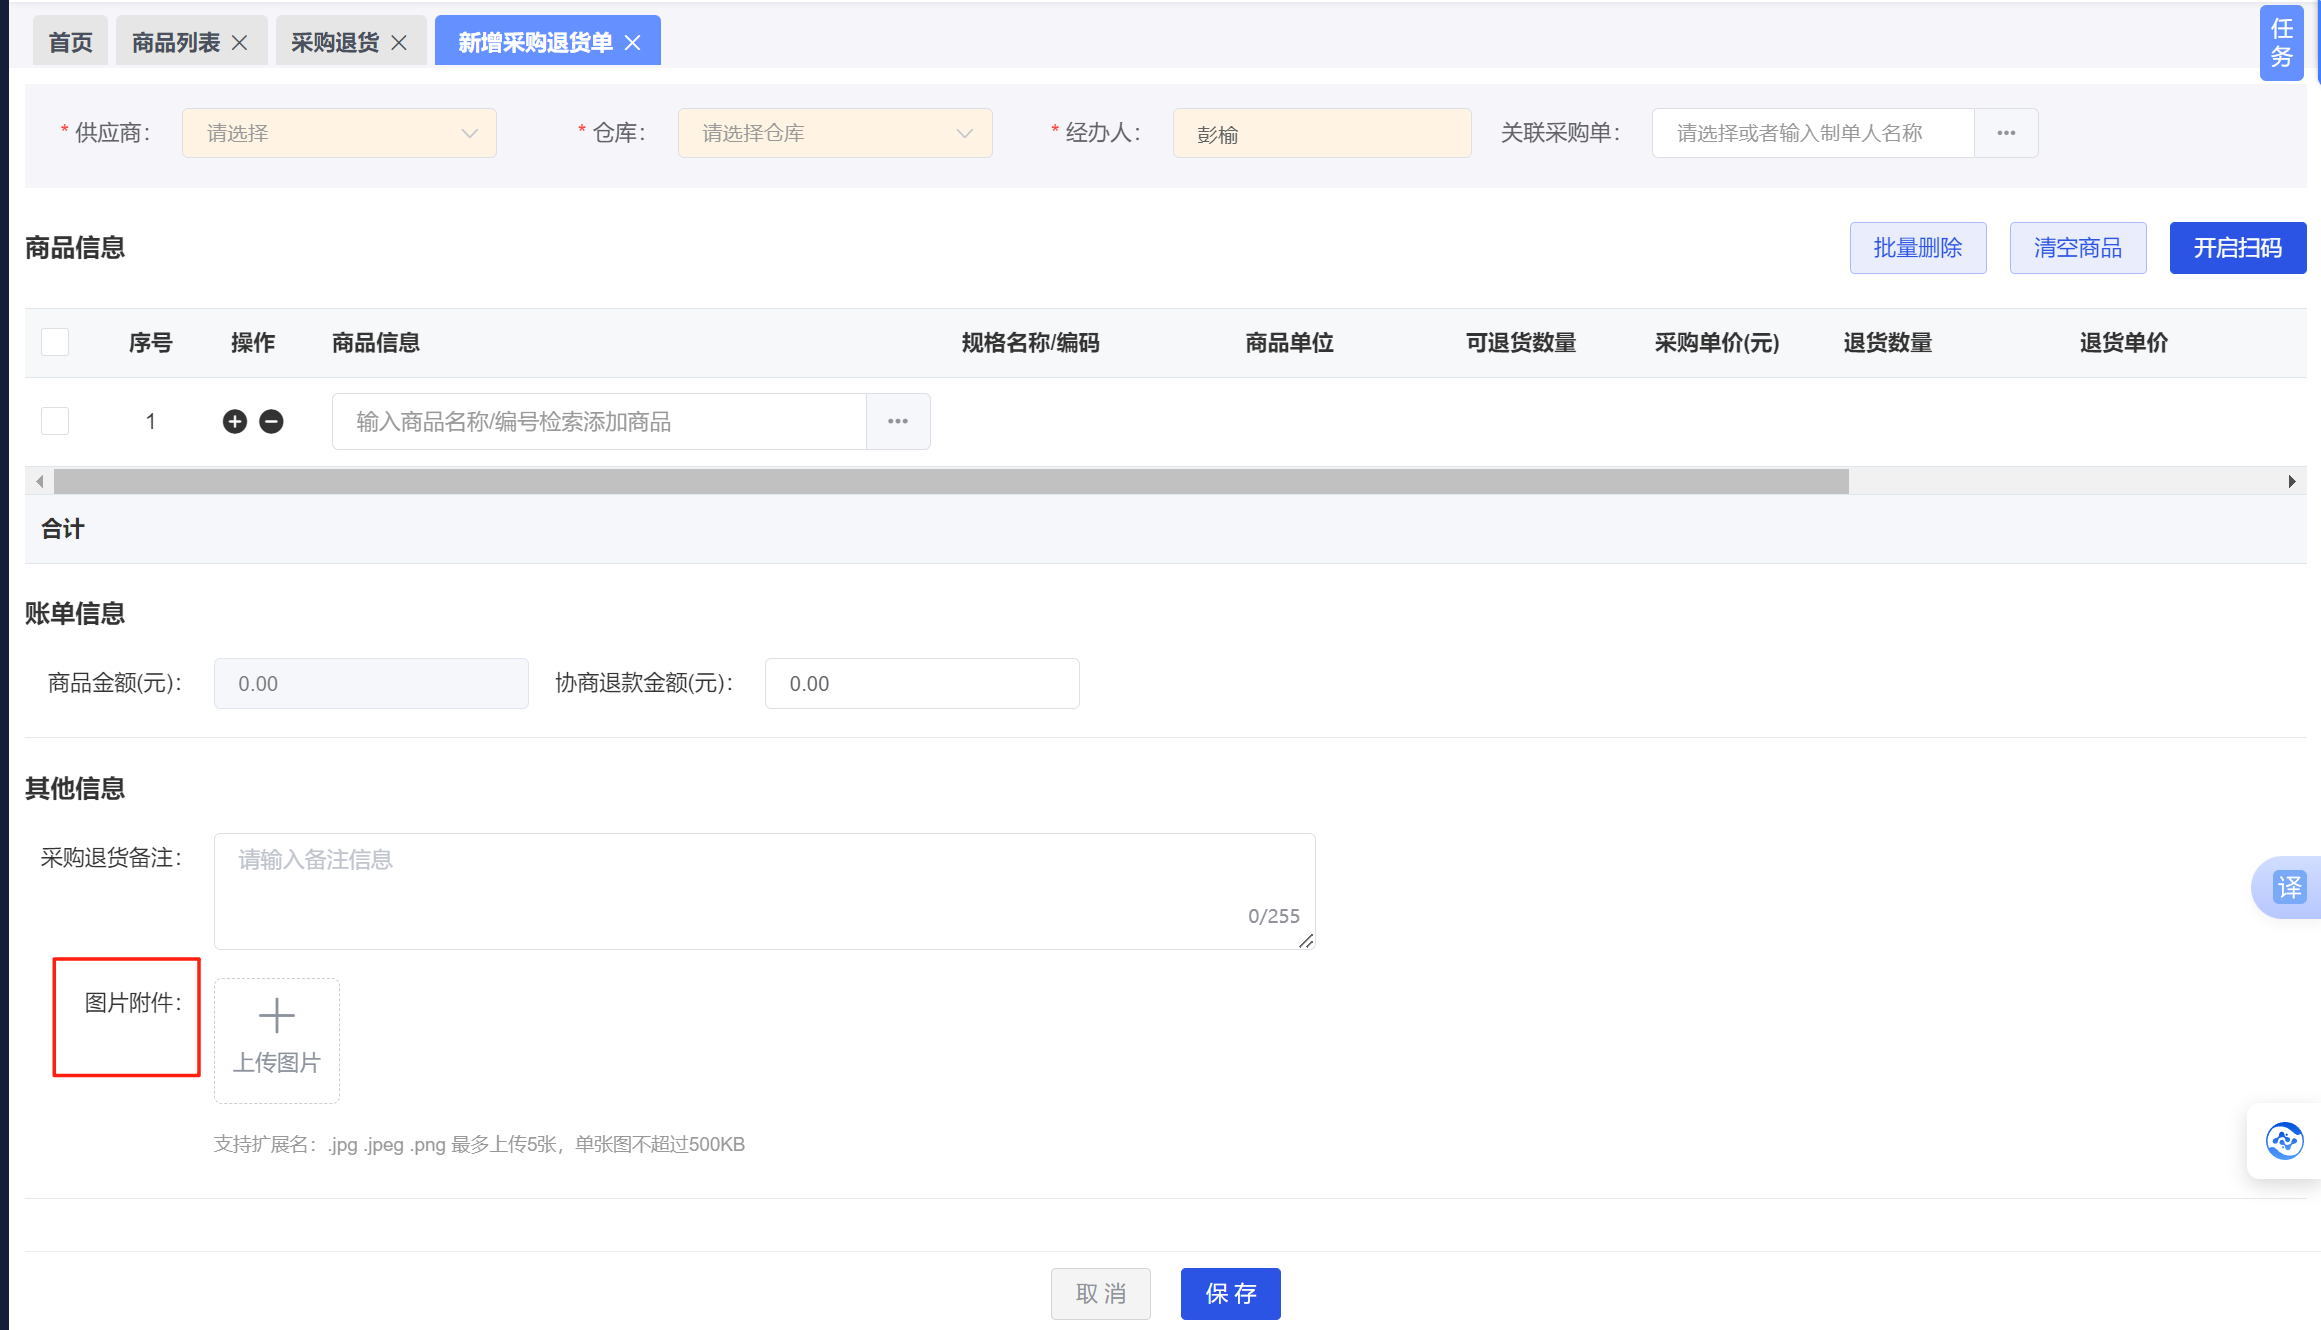Open linked purchase order ellipsis button
2321x1330 pixels.
(2005, 133)
